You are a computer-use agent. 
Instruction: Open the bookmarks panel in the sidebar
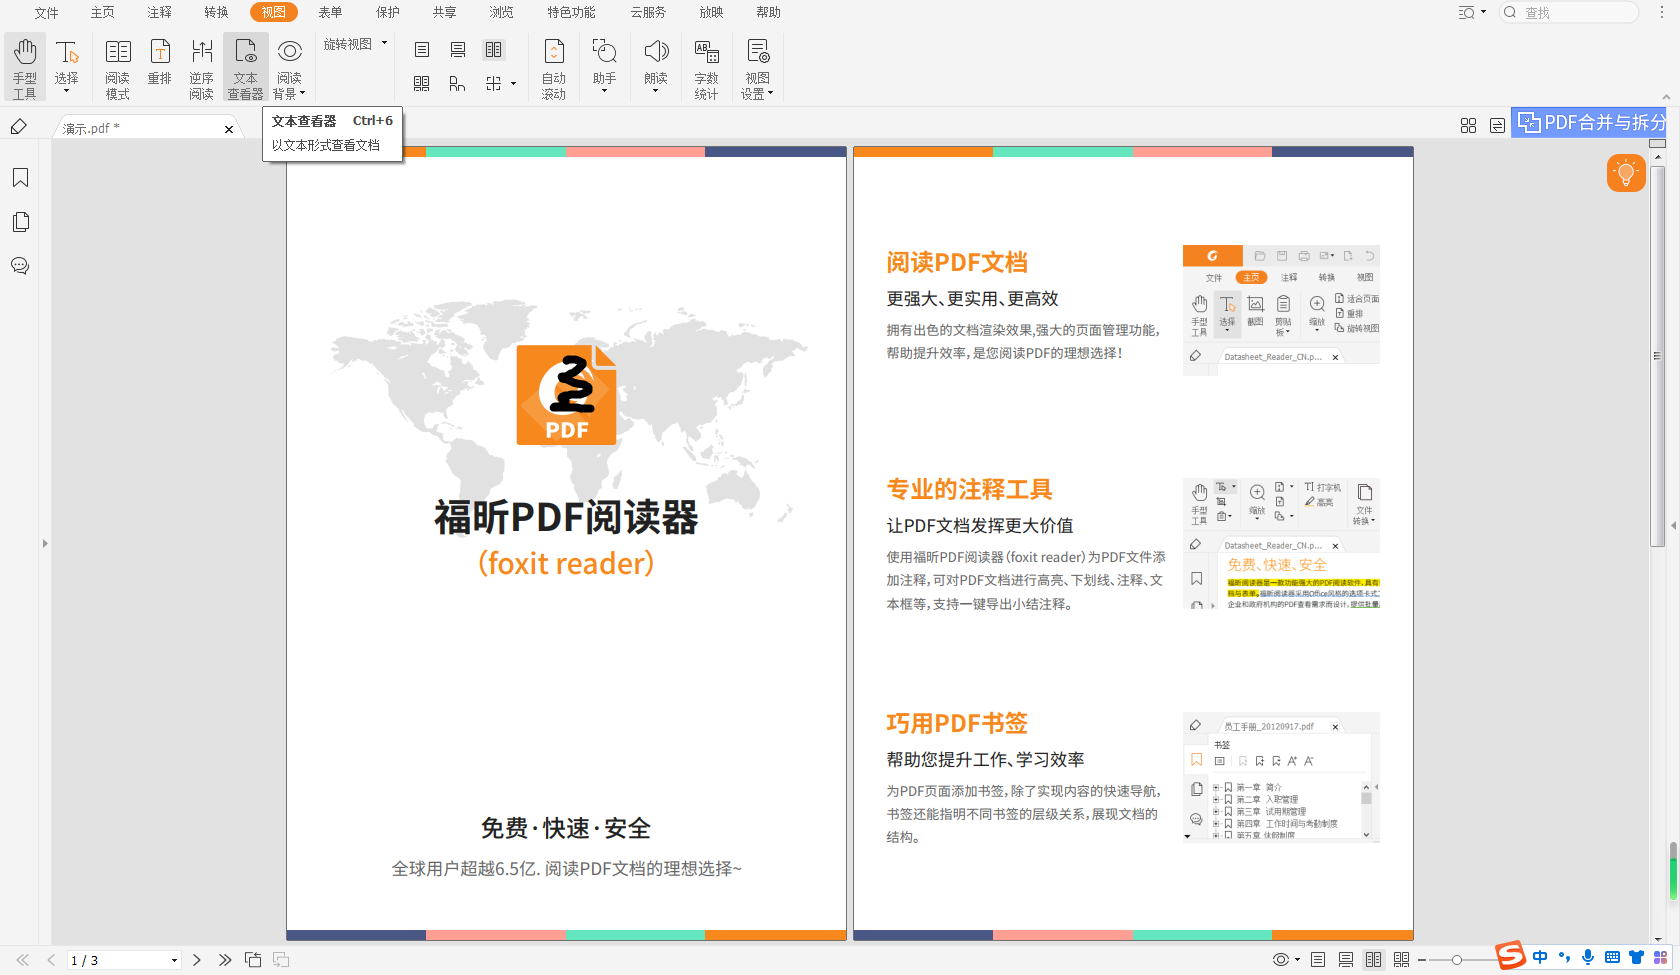20,177
